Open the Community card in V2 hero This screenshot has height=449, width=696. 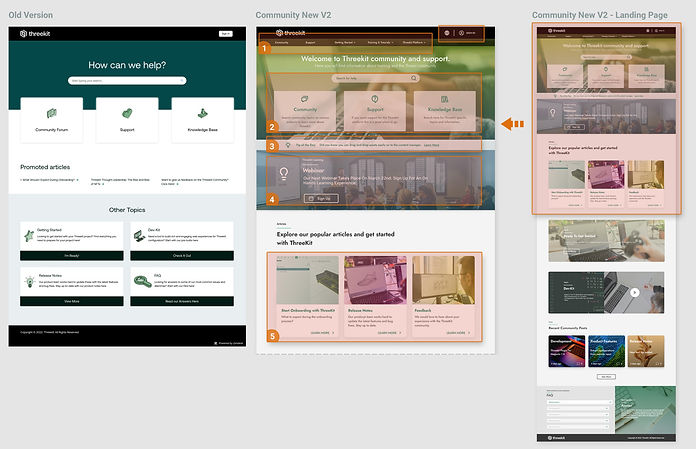pyautogui.click(x=305, y=111)
